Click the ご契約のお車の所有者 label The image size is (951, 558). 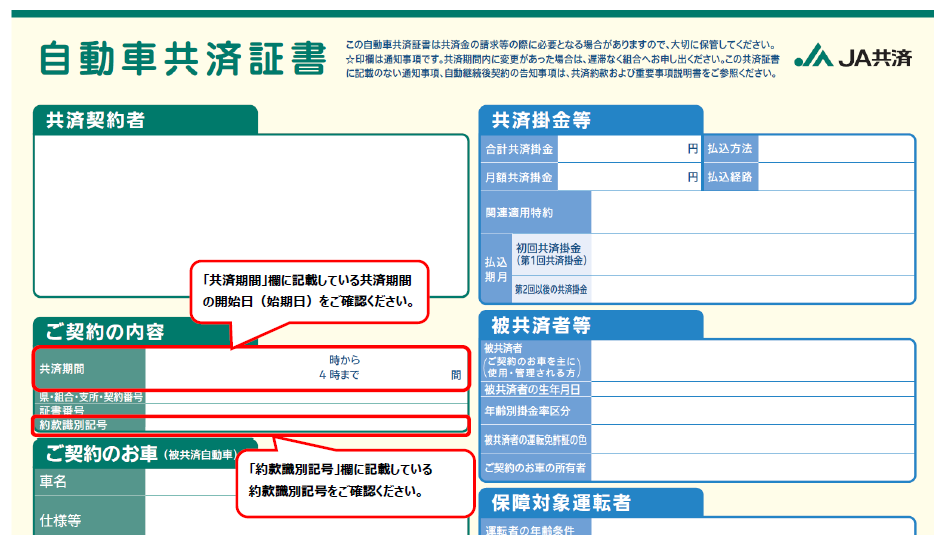tap(535, 468)
